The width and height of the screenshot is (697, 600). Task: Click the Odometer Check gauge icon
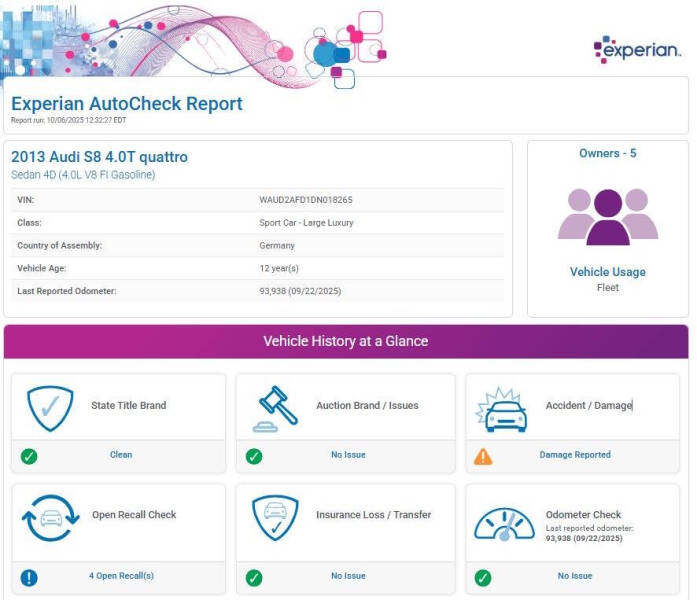(503, 523)
